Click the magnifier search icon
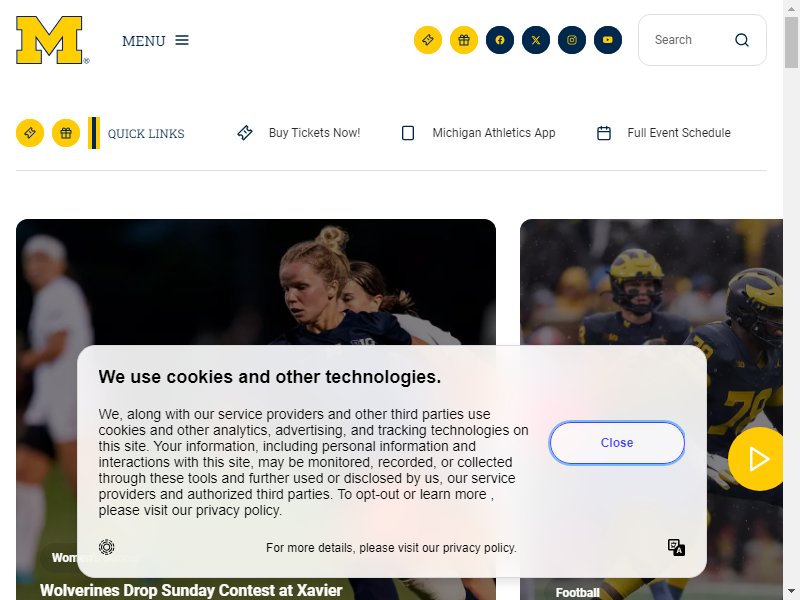This screenshot has height=600, width=800. (741, 40)
